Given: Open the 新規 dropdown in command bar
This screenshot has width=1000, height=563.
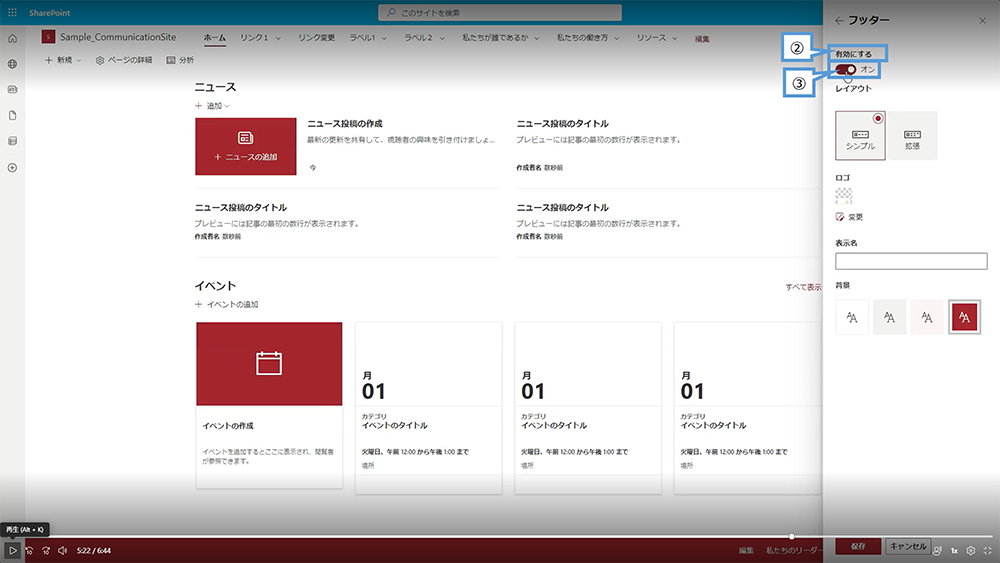Looking at the screenshot, I should [x=63, y=60].
